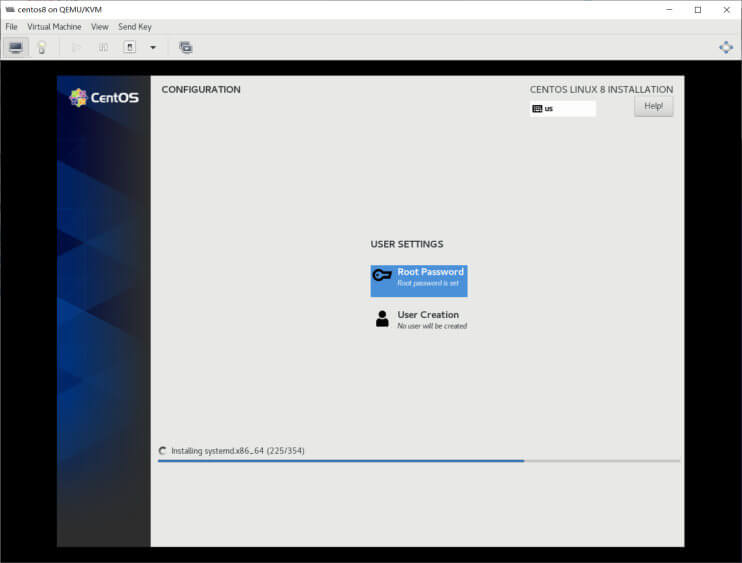
Task: Shut down the virtual machine button
Action: pyautogui.click(x=130, y=47)
